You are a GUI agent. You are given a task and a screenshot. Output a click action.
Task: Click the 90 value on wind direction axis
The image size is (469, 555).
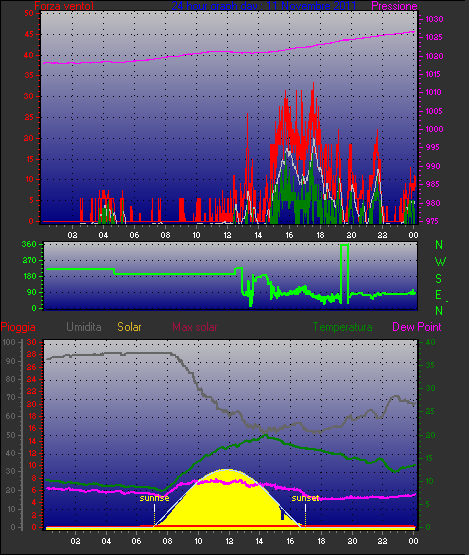click(32, 292)
